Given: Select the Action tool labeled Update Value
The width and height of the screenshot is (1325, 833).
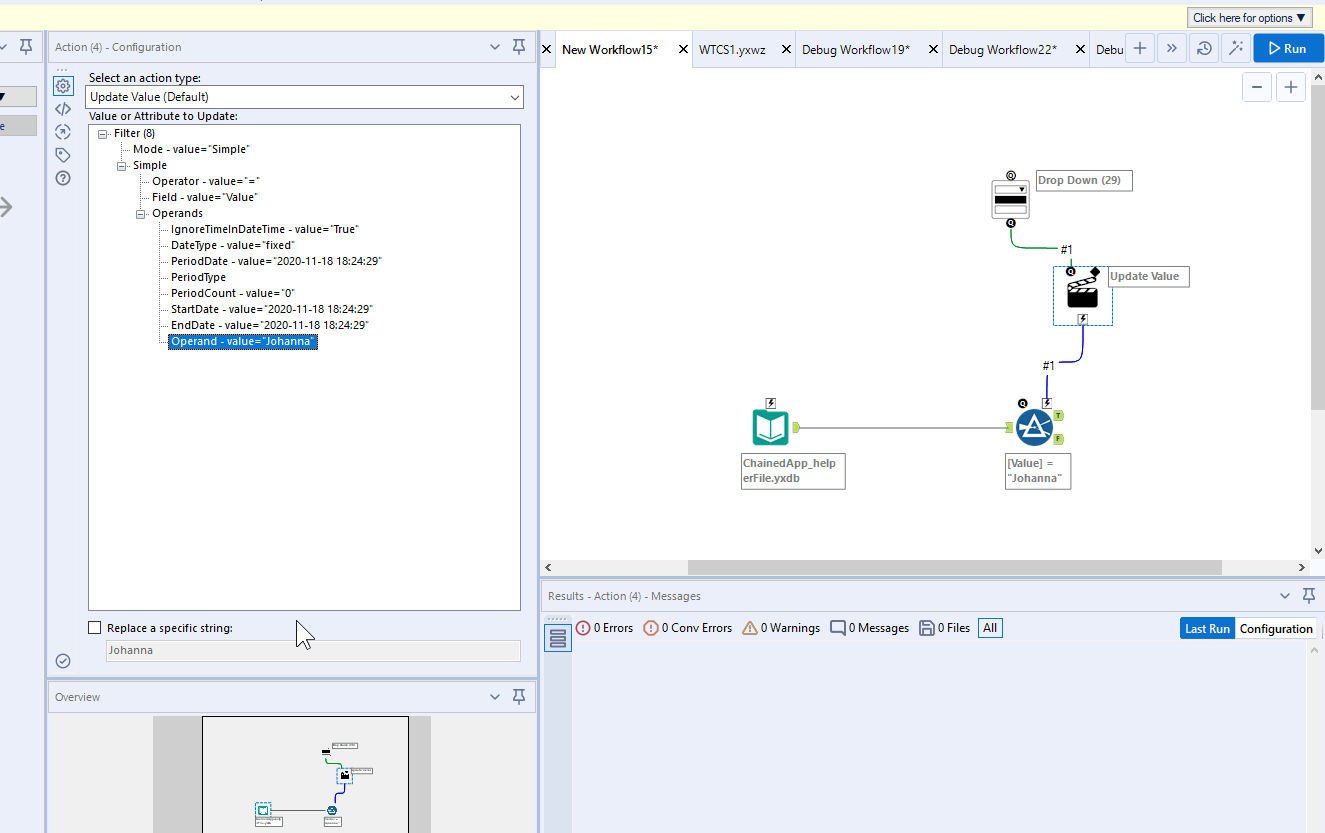Looking at the screenshot, I should tap(1082, 295).
